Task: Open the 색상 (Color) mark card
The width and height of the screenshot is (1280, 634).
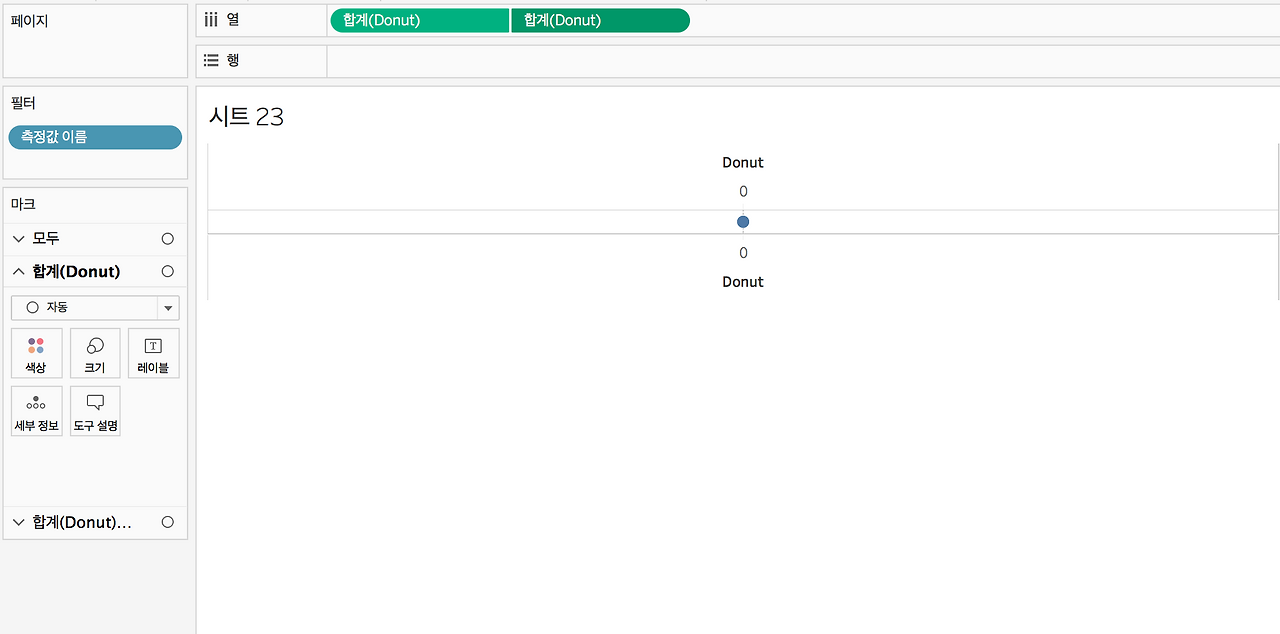Action: click(x=36, y=353)
